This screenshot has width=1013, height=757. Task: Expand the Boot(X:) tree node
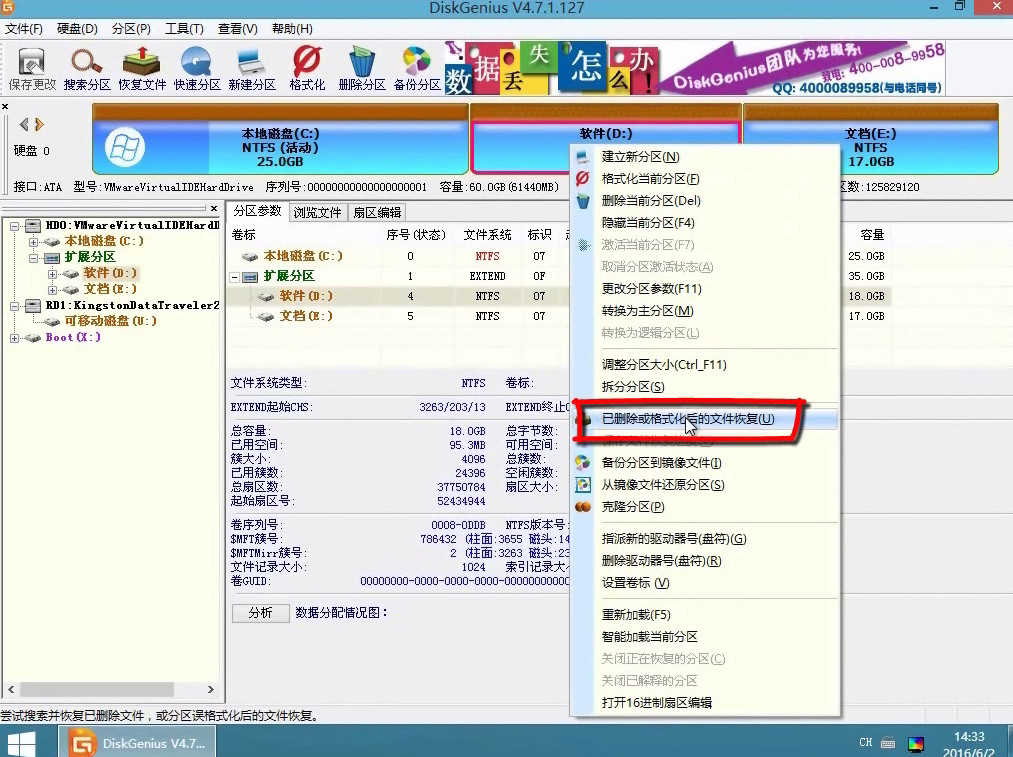pos(14,338)
